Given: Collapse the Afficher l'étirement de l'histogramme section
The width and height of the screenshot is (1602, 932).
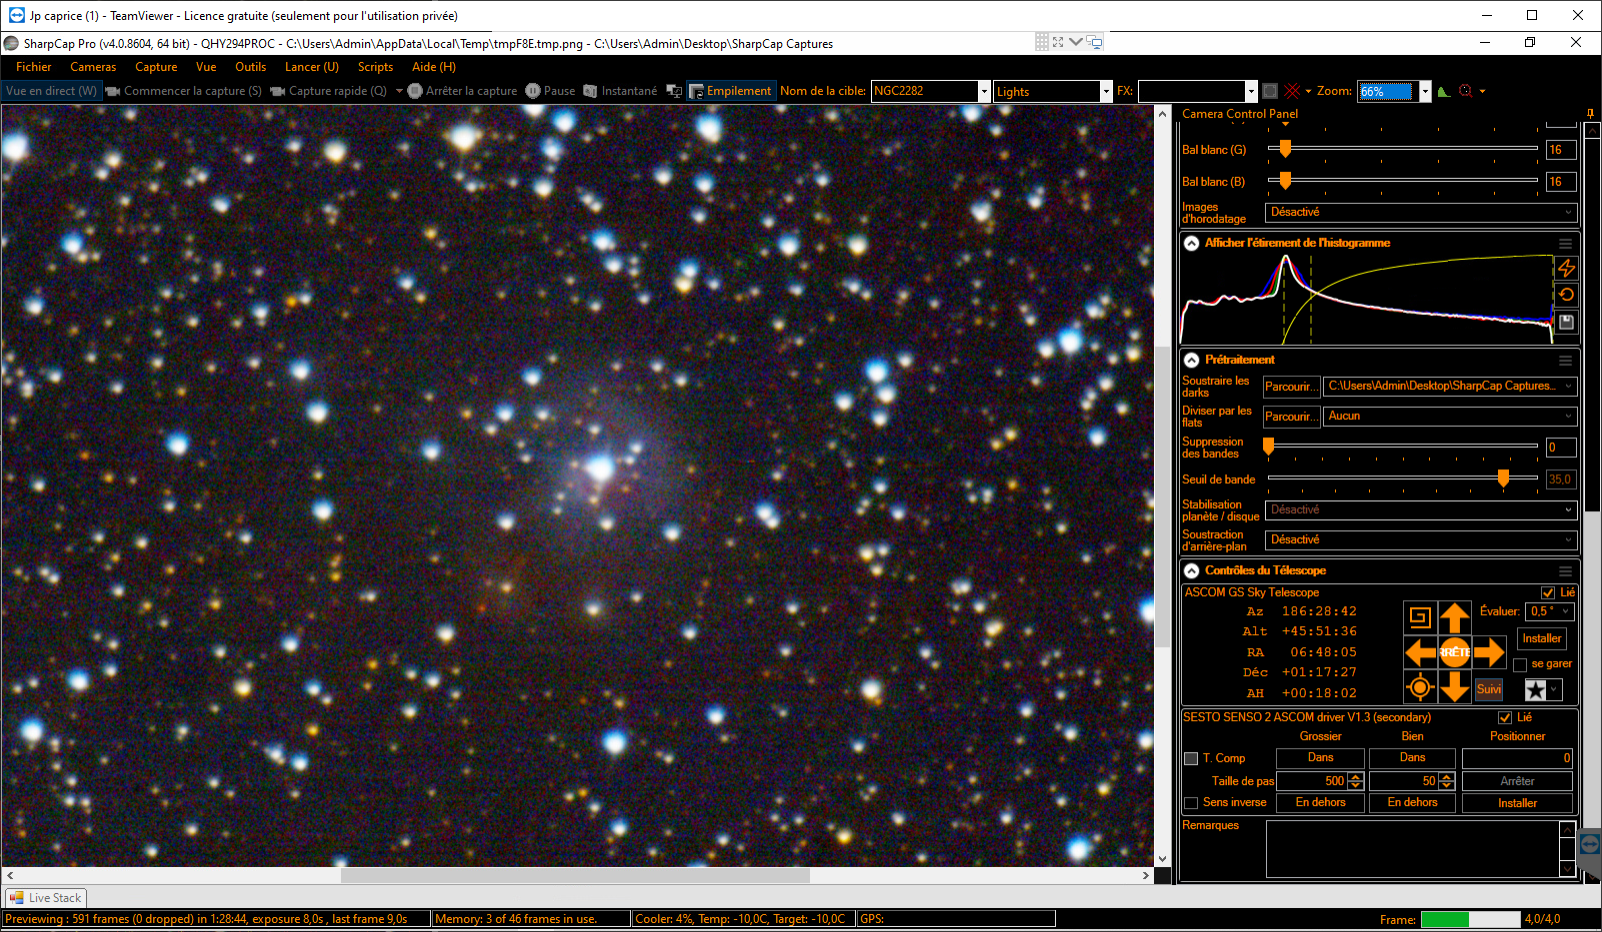Looking at the screenshot, I should coord(1192,243).
